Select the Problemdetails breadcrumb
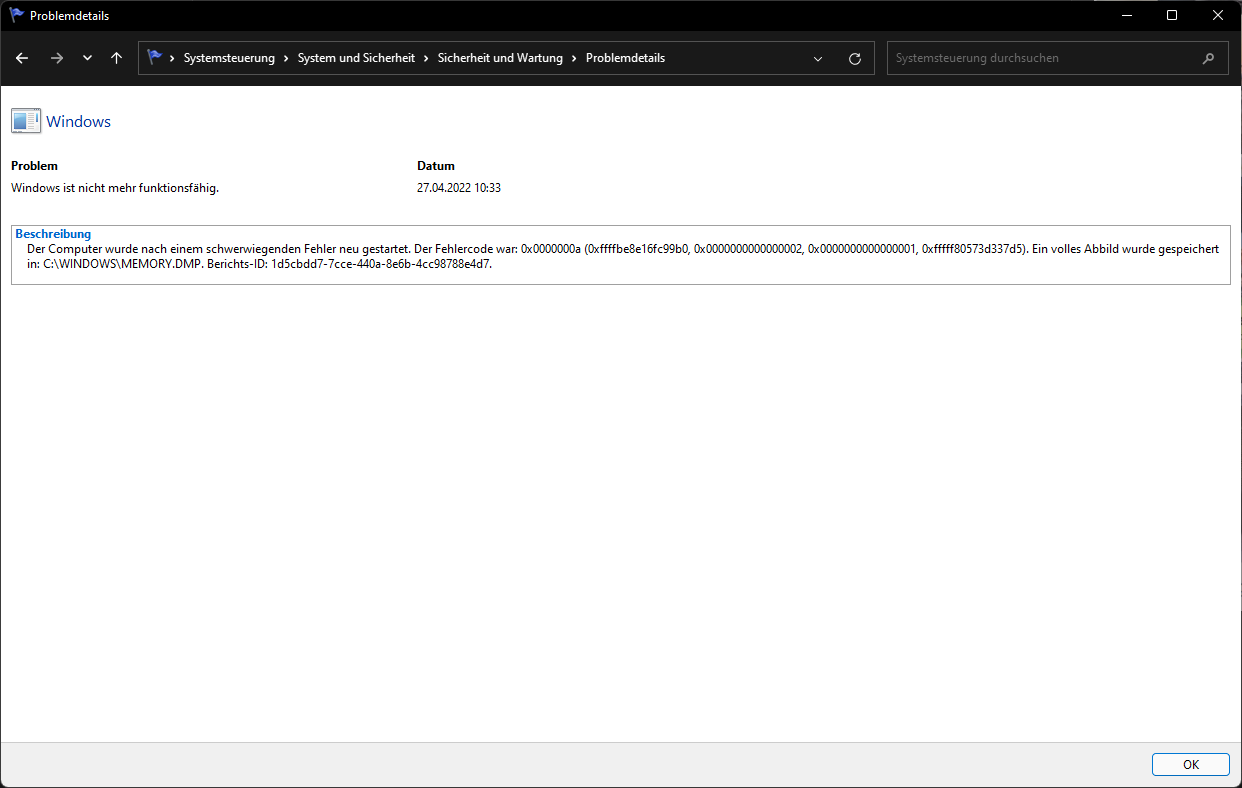 pos(625,58)
